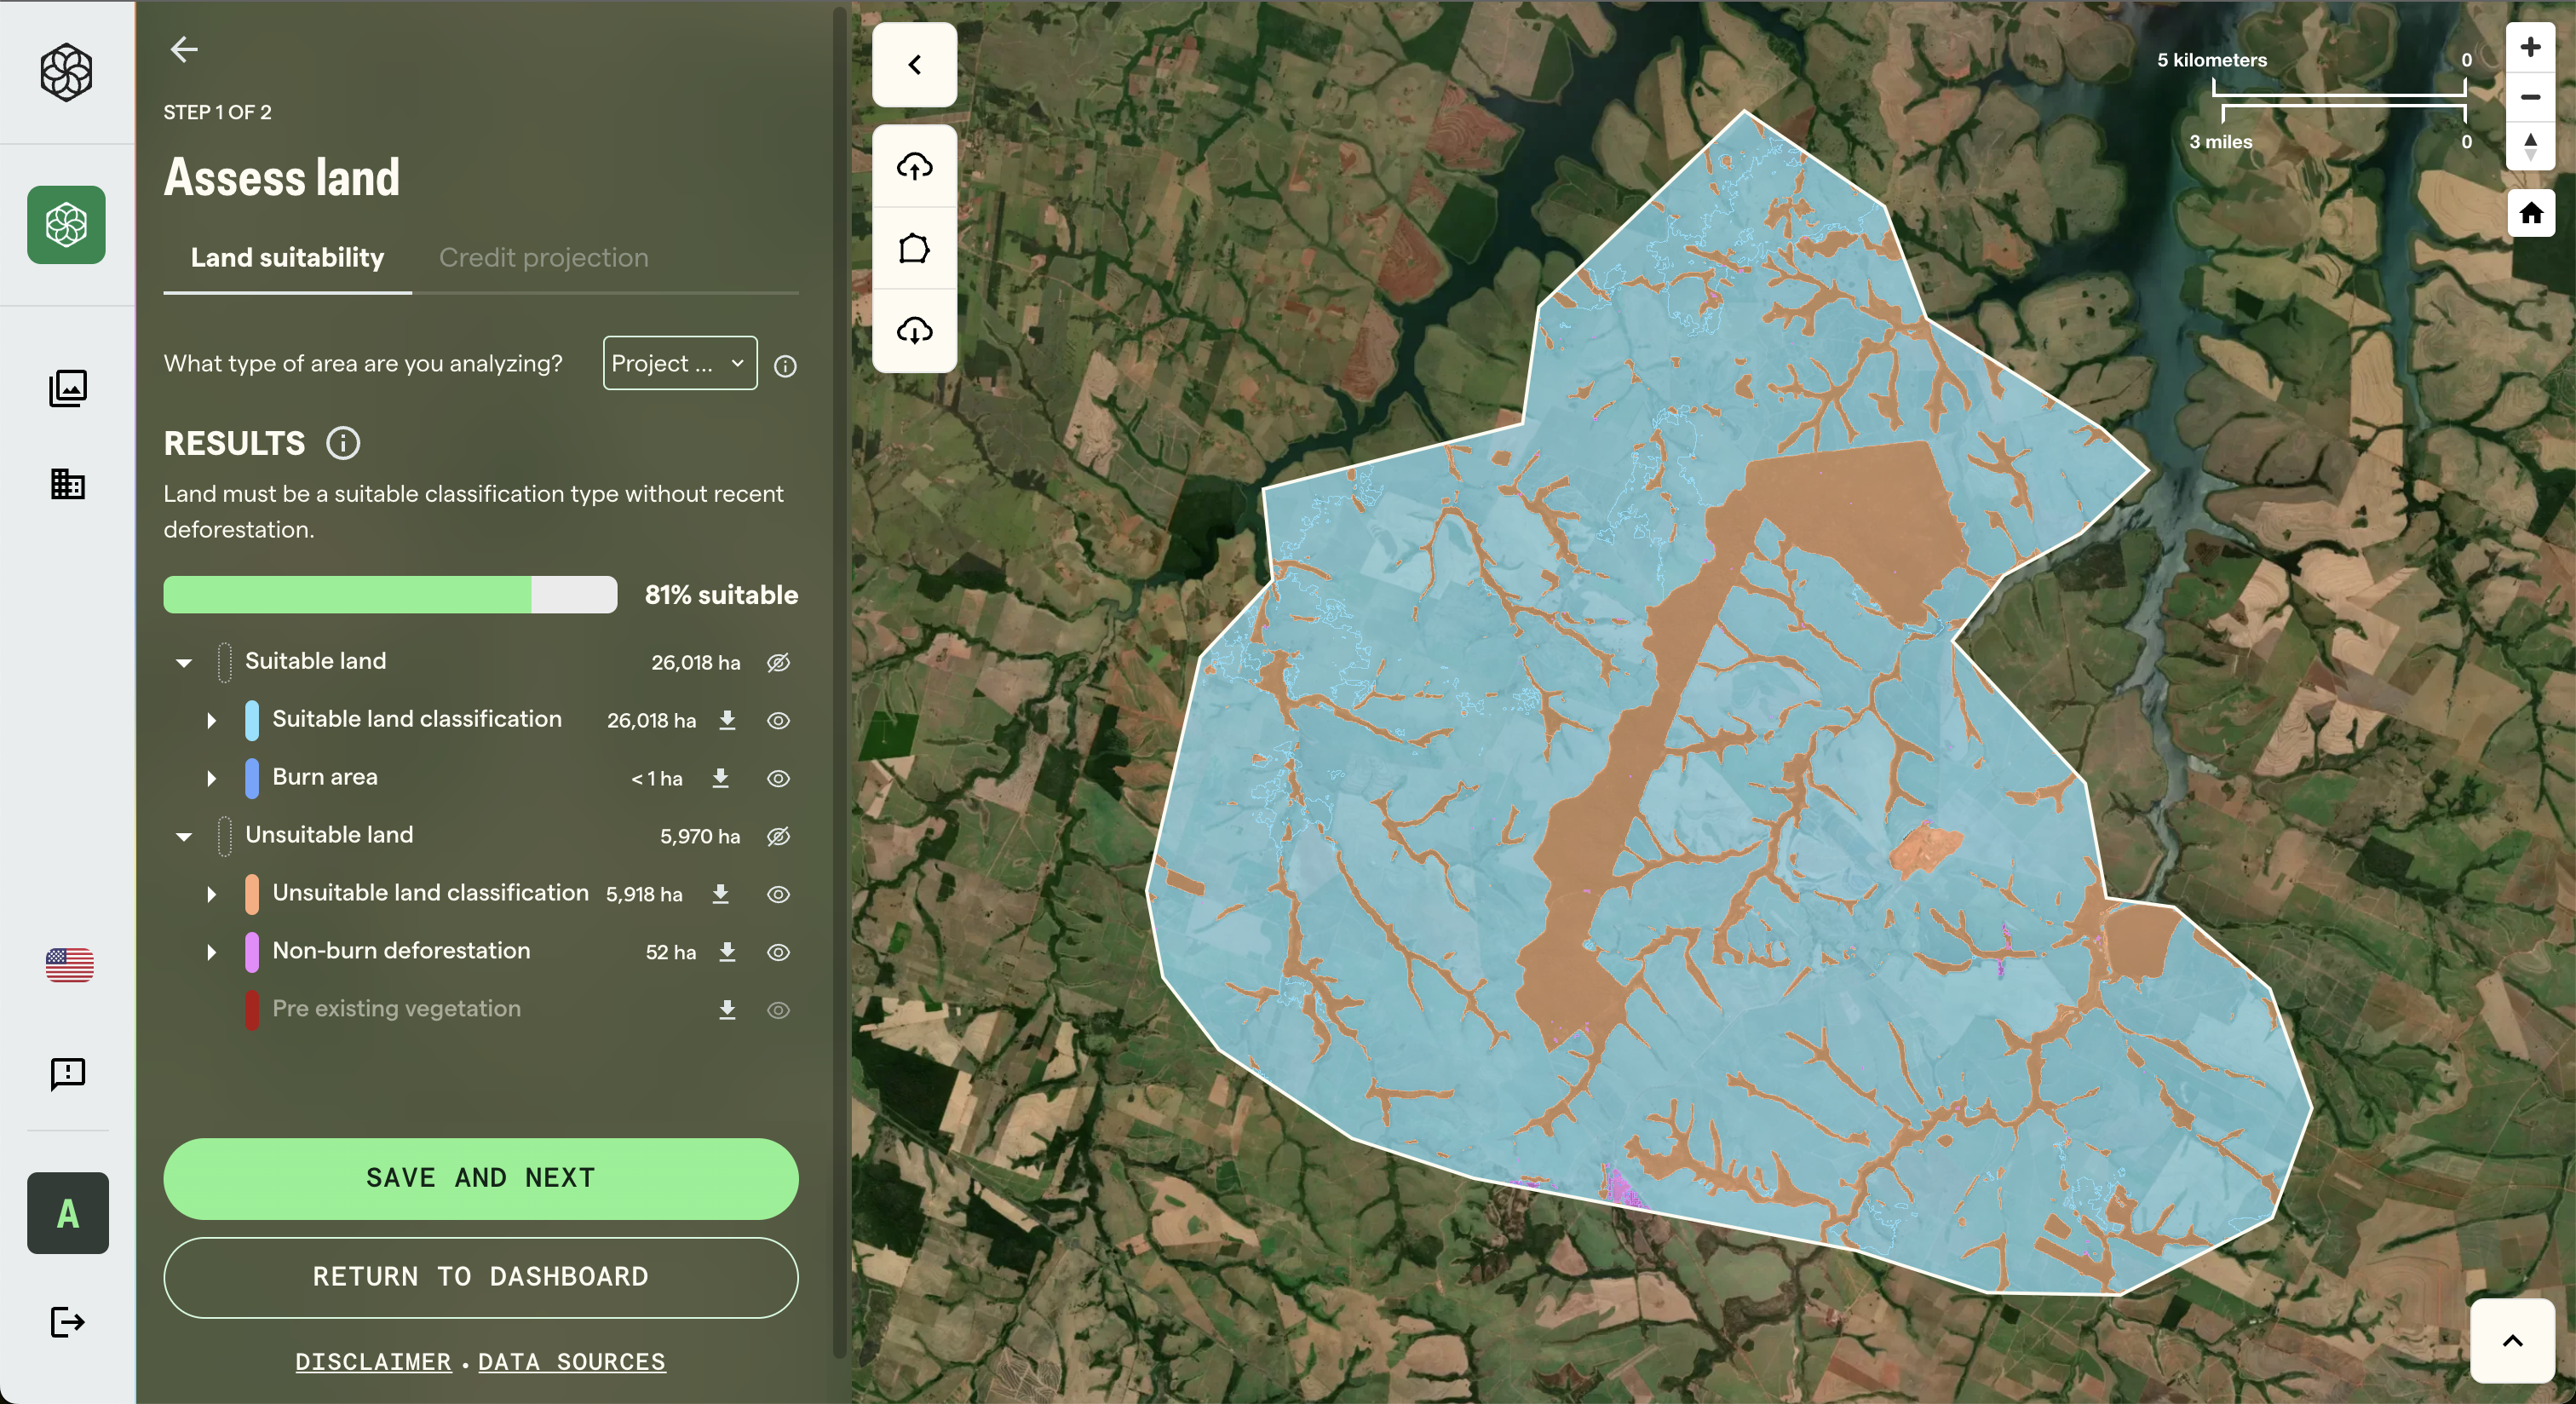Download the Burn area layer data

point(720,778)
